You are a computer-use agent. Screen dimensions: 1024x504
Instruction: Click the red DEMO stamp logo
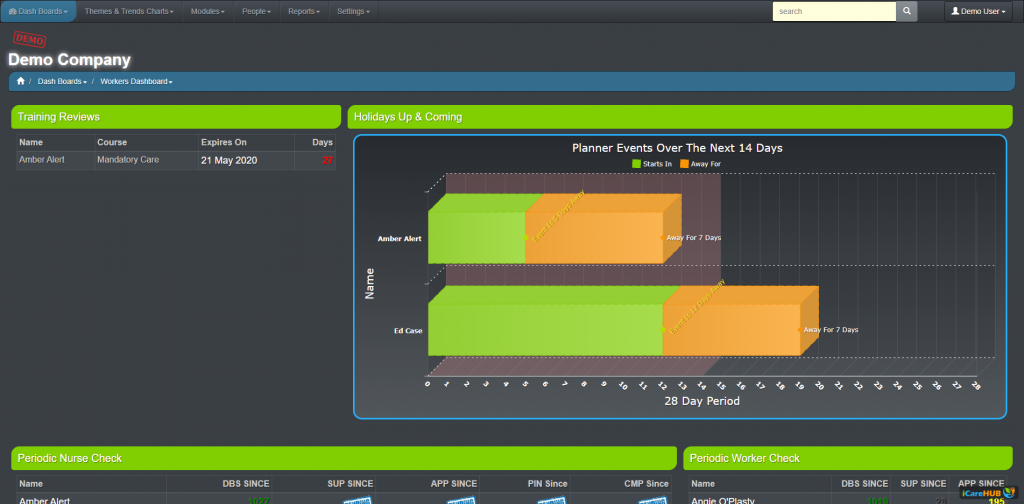[x=29, y=39]
